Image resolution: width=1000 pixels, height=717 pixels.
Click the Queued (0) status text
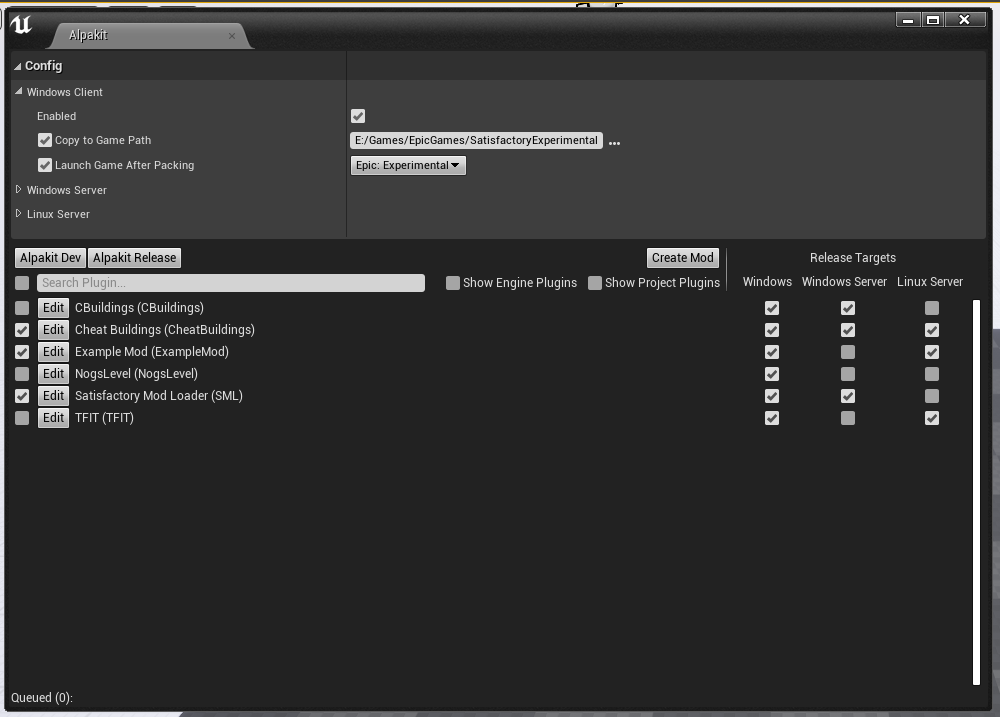pos(42,698)
